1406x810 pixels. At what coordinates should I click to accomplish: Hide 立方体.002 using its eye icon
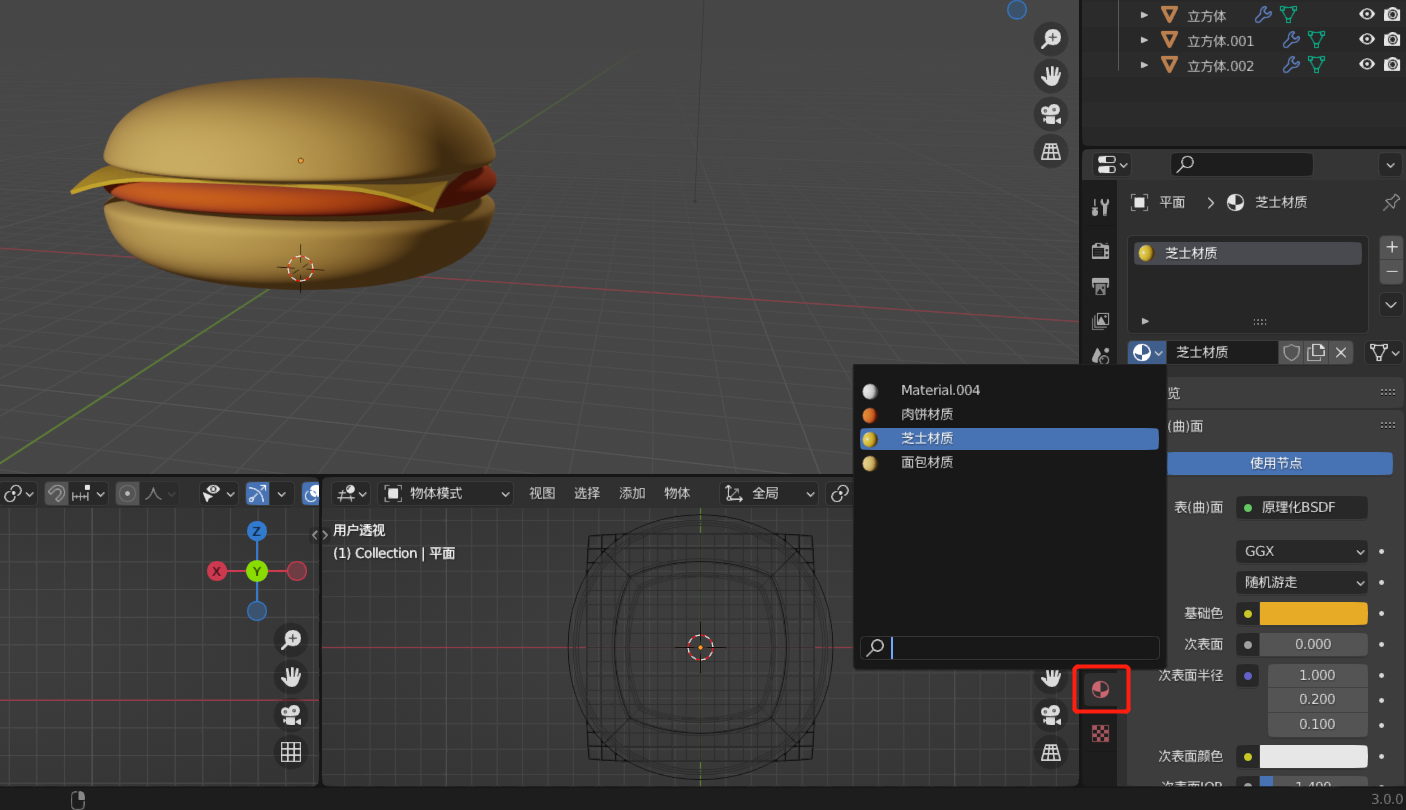(1366, 64)
